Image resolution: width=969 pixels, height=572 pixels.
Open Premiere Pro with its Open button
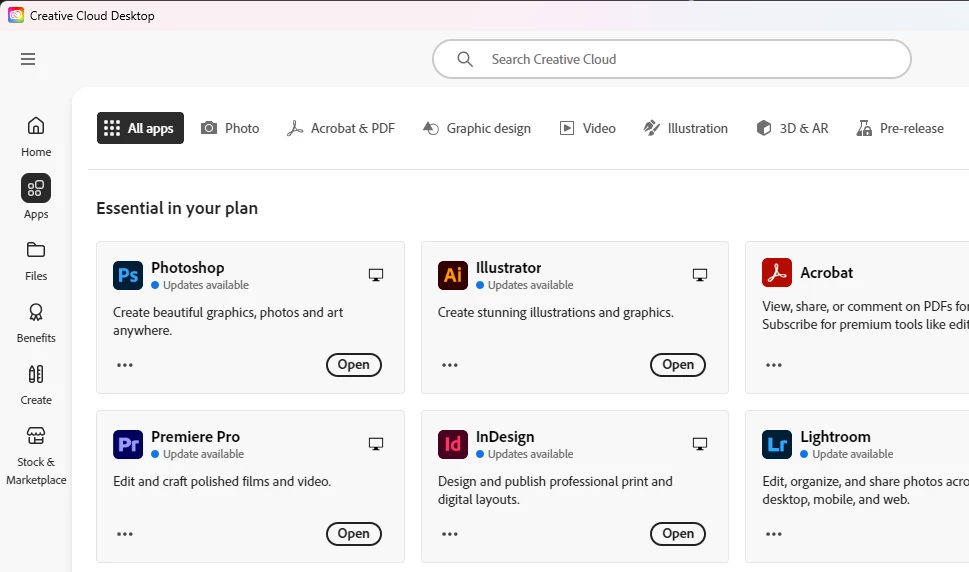click(353, 534)
